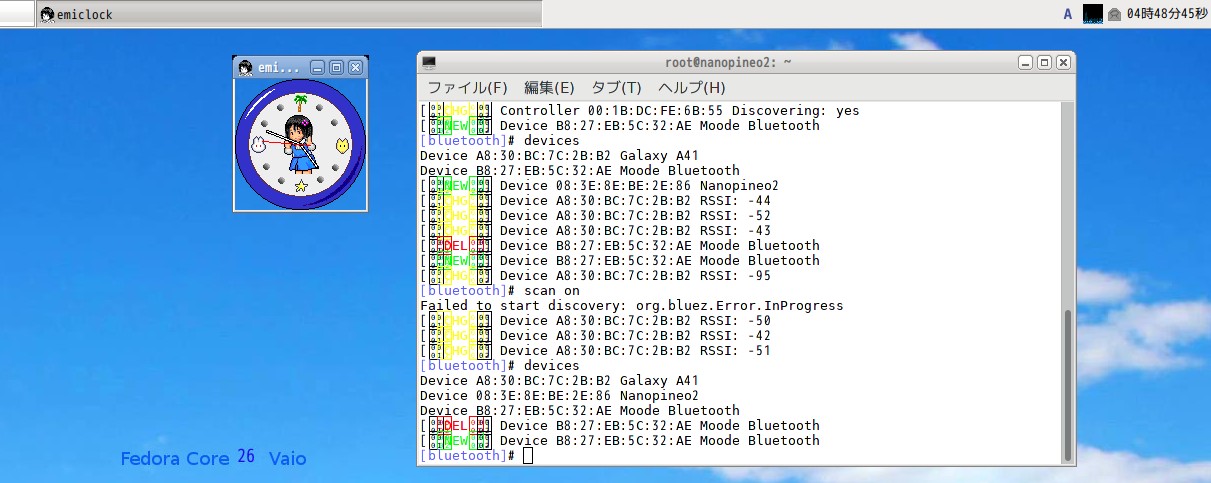Click the white rabbit icon on clock

(258, 144)
